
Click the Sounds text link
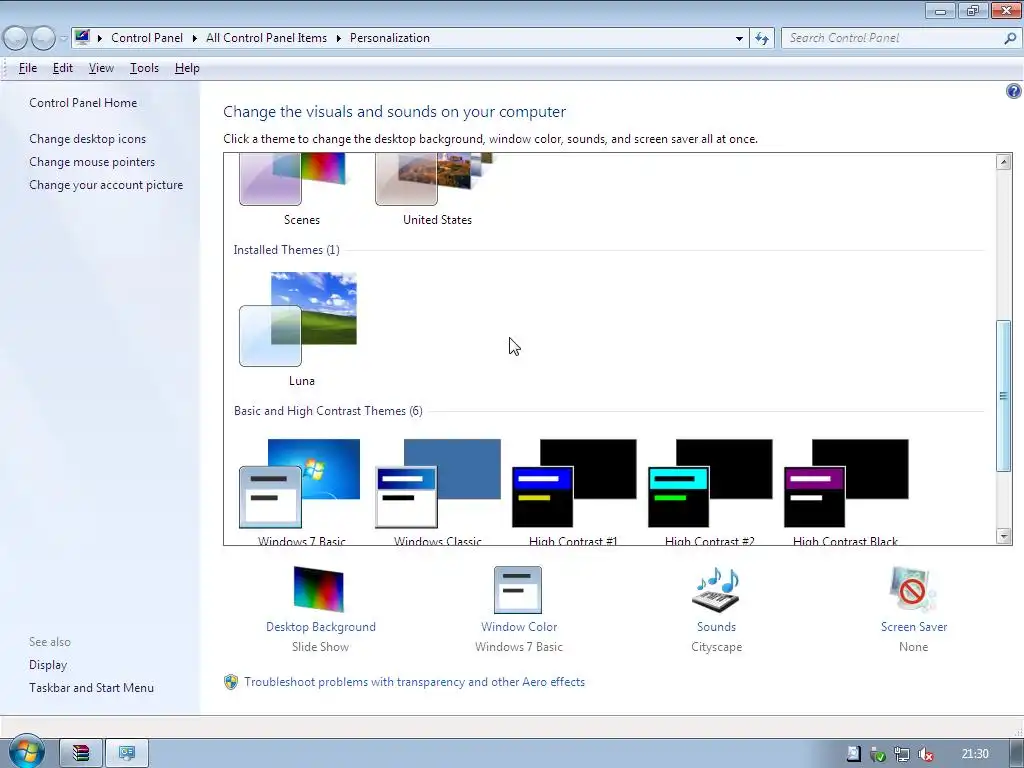[716, 627]
